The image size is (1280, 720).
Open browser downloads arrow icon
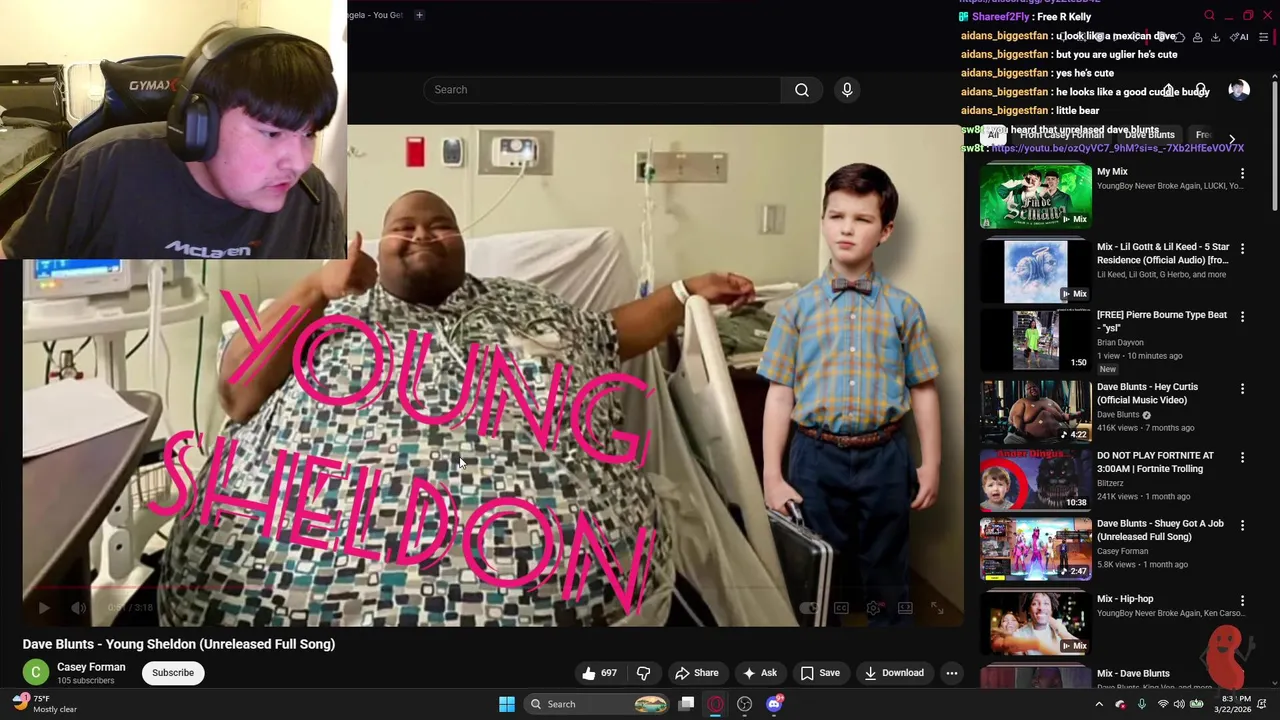[x=1215, y=37]
